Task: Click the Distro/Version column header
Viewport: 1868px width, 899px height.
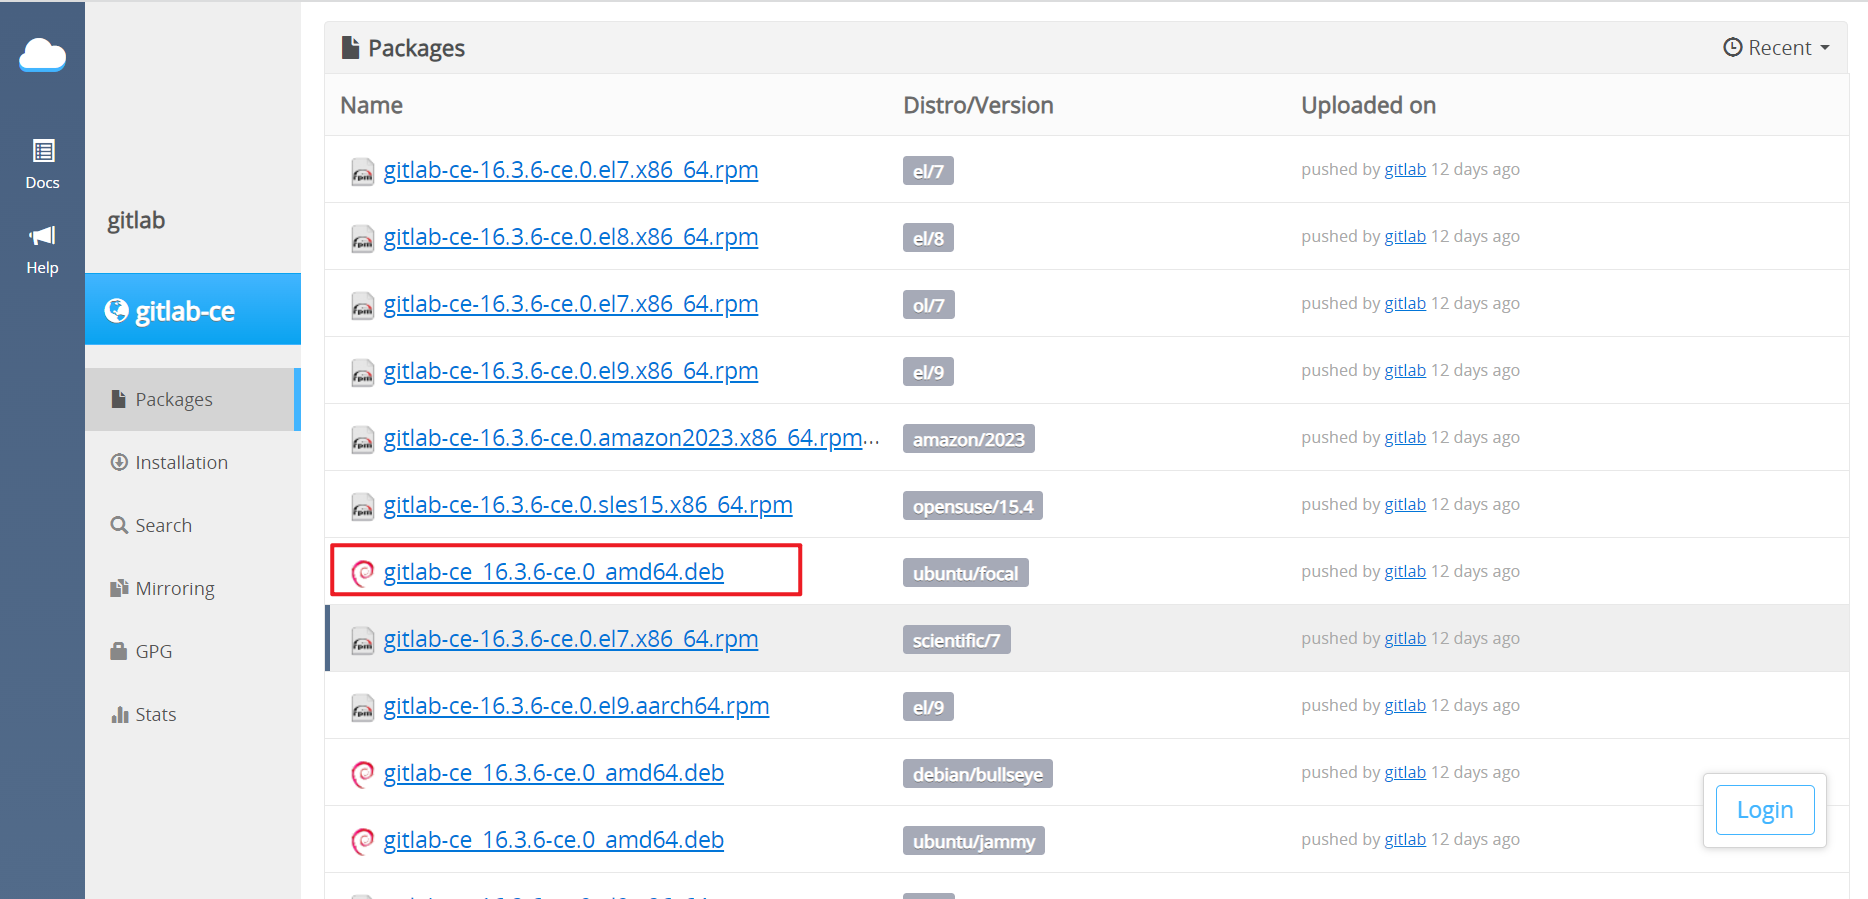Action: click(x=978, y=105)
